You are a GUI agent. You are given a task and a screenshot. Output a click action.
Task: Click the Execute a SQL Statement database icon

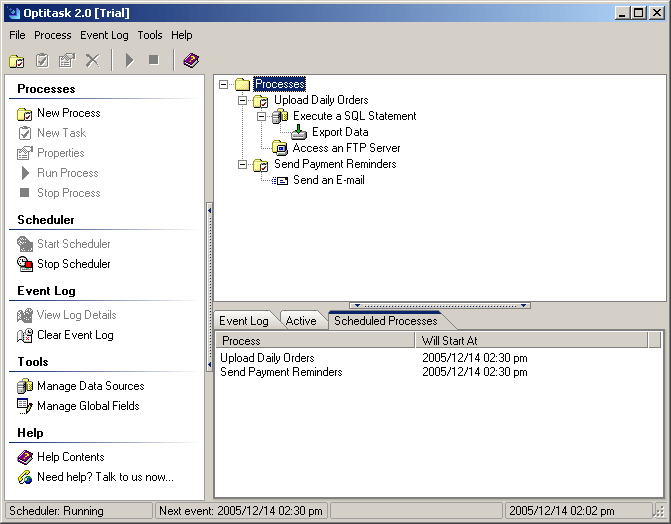coord(280,116)
